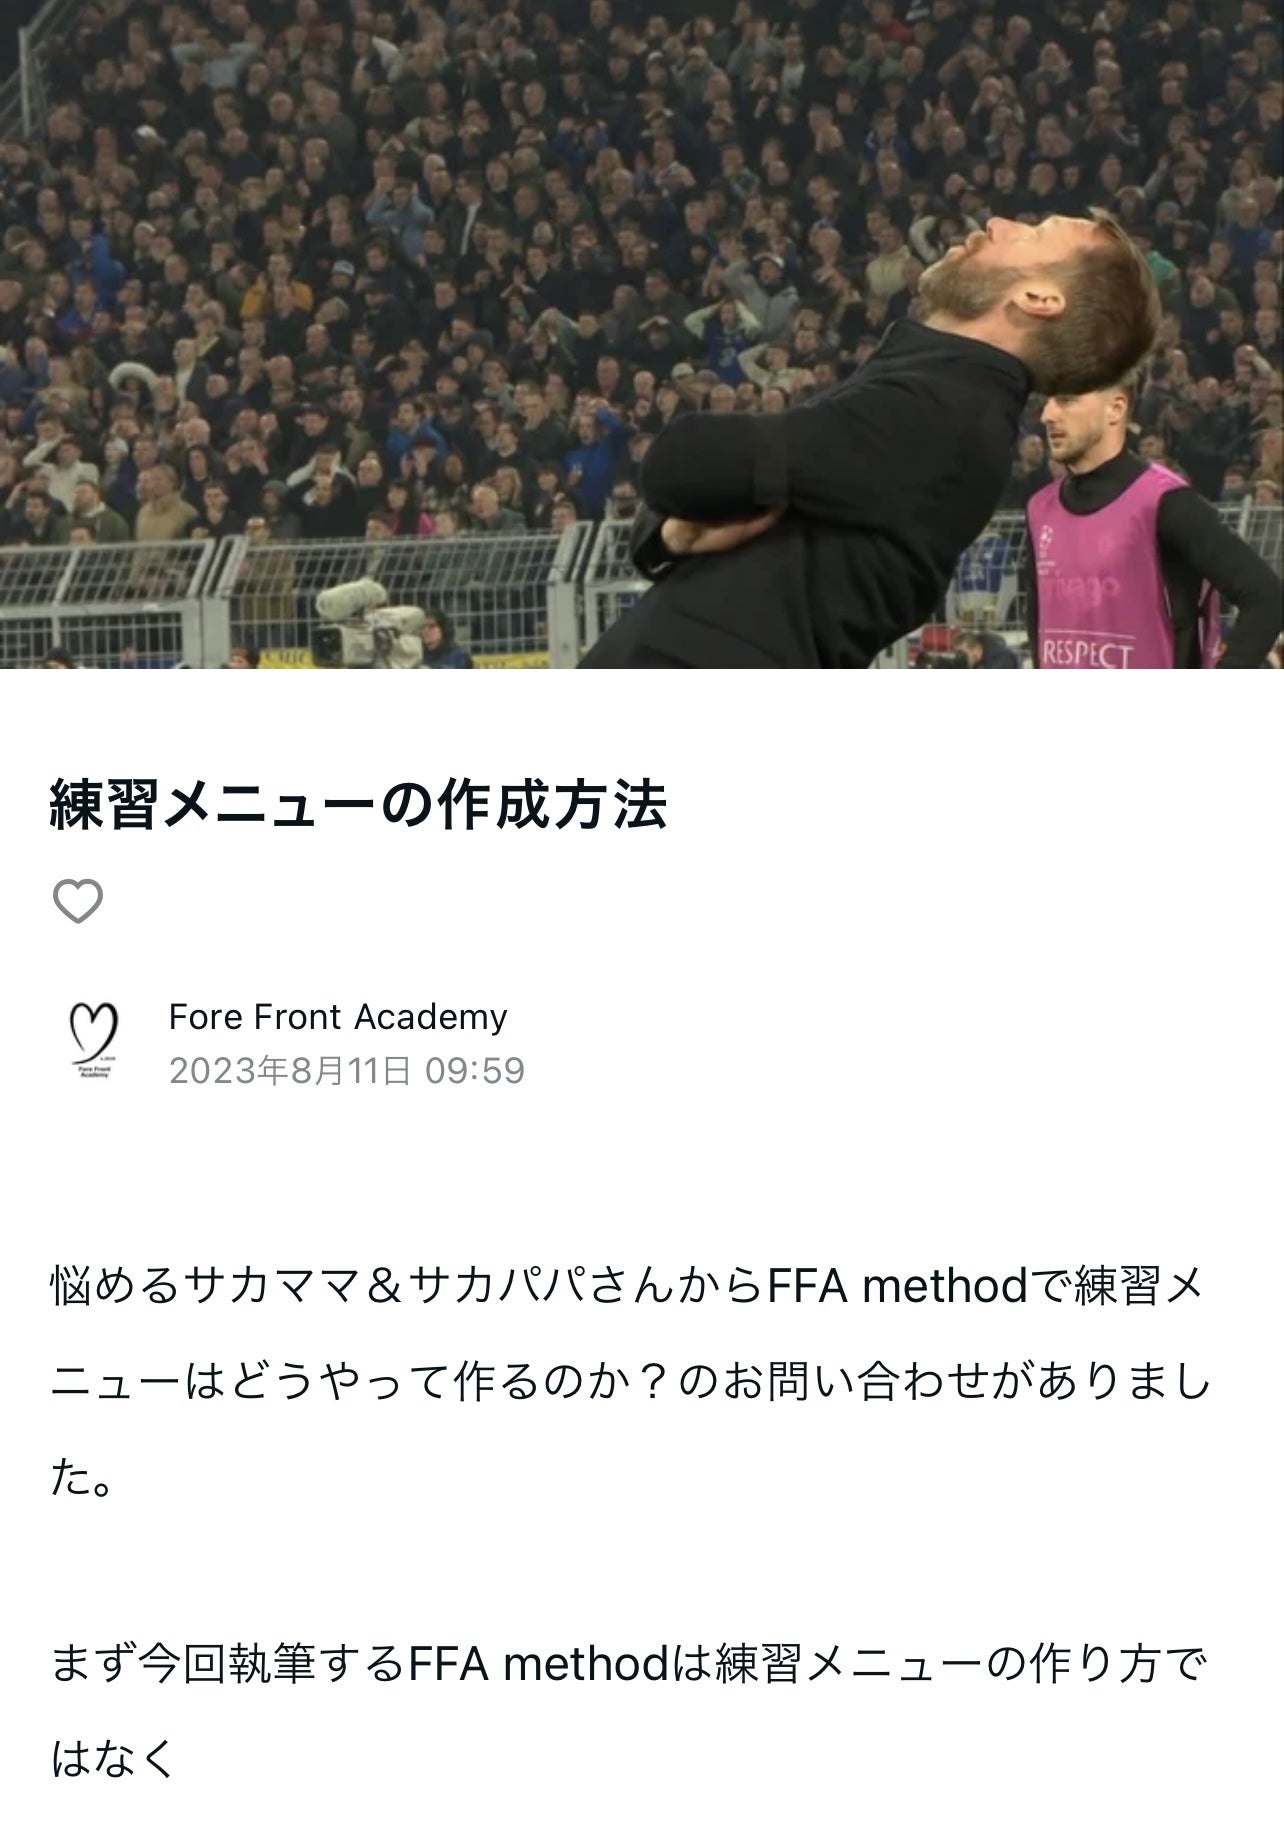The height and width of the screenshot is (1848, 1284).
Task: Open the Fore Front Academy avatar logo
Action: 93,1041
